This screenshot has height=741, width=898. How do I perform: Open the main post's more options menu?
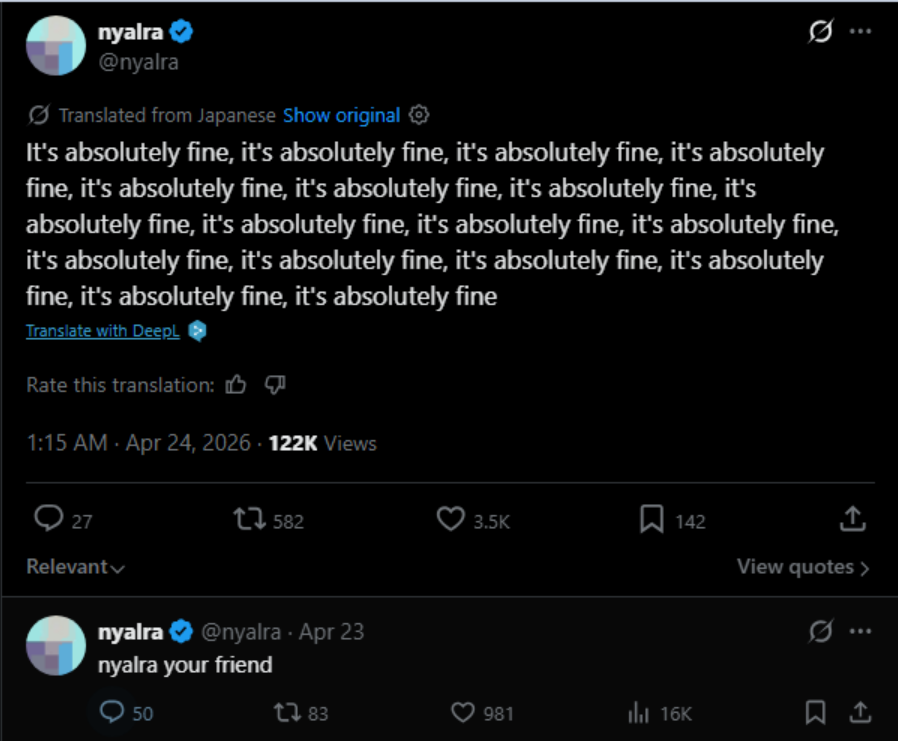[x=860, y=31]
